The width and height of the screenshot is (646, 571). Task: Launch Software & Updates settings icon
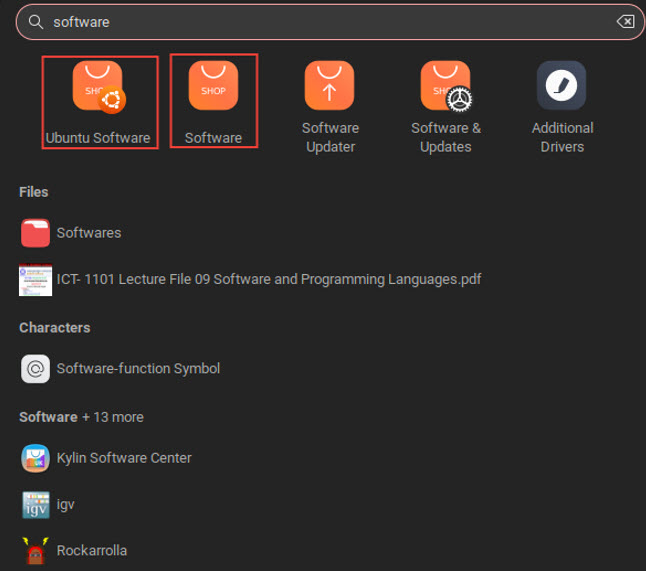[447, 86]
